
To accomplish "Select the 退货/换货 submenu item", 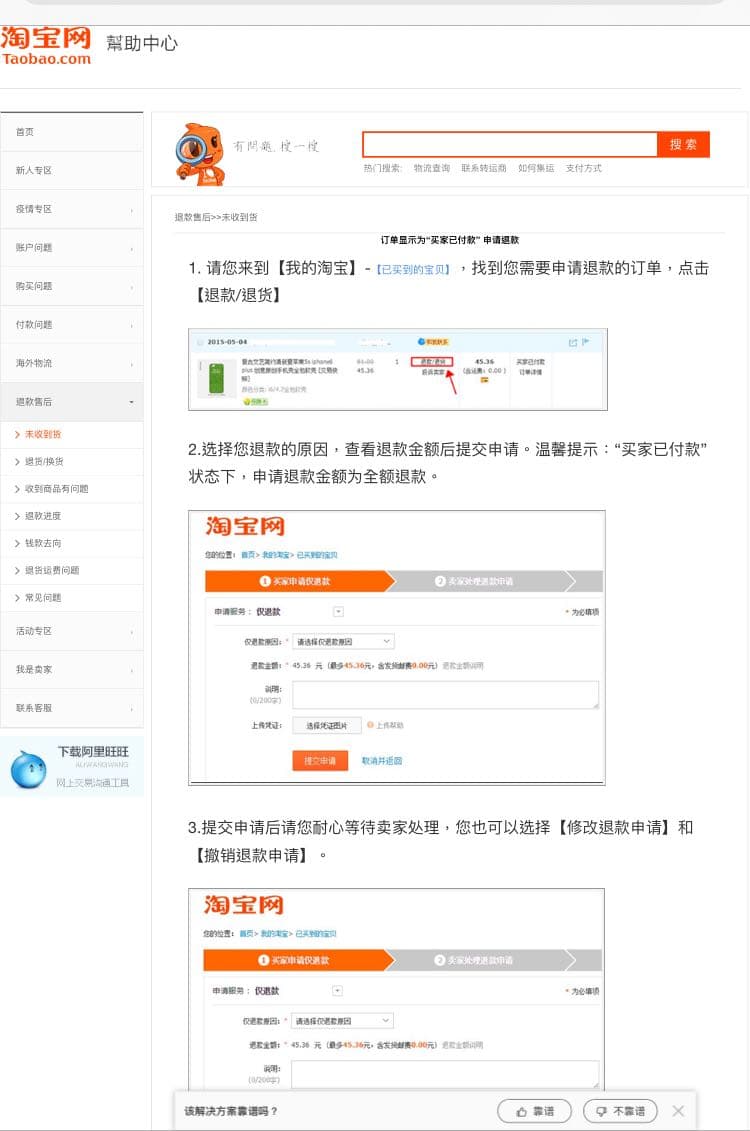I will point(71,462).
